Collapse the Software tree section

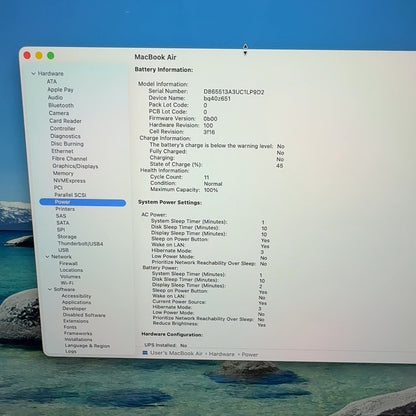click(x=50, y=289)
